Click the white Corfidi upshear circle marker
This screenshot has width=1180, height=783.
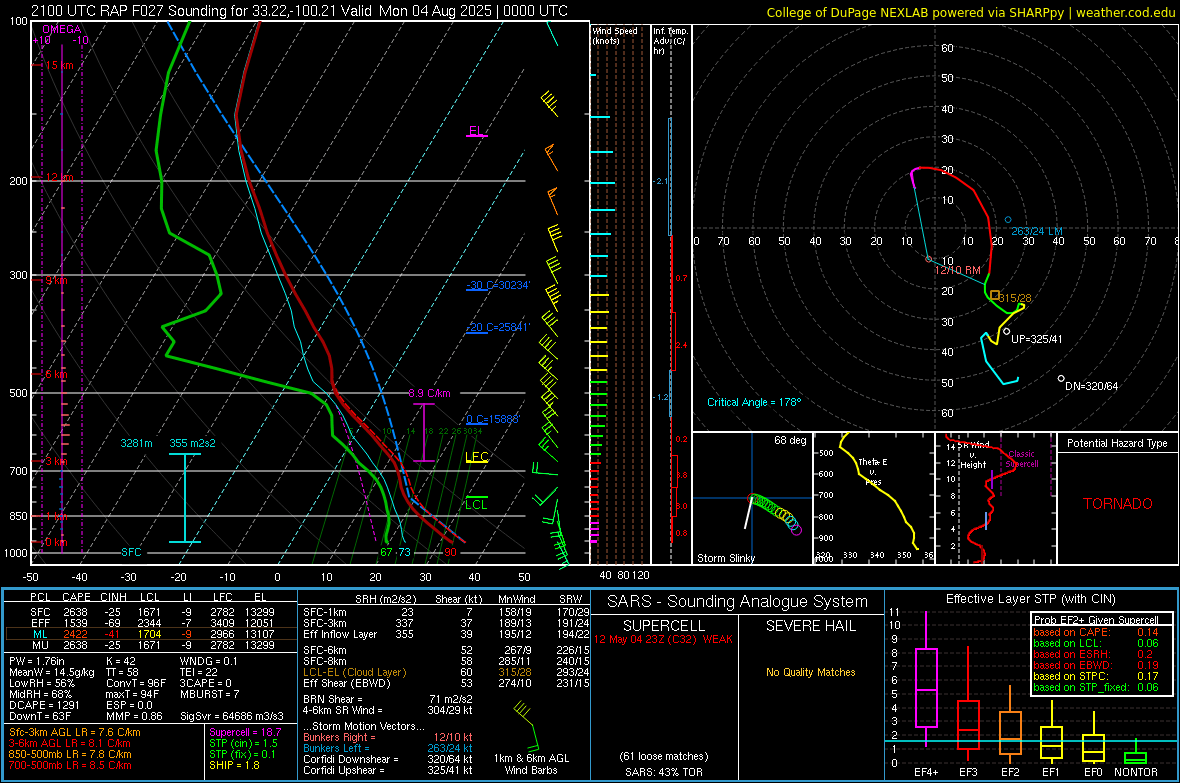1006,331
